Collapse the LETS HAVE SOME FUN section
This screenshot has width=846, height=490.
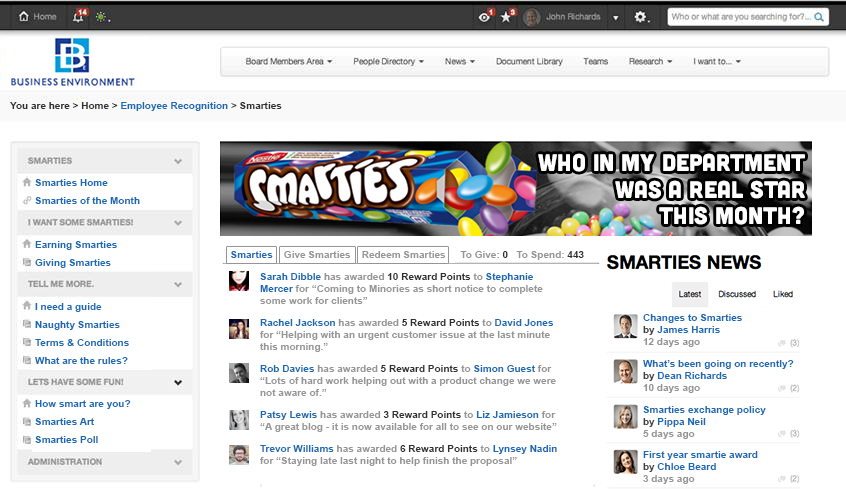point(178,382)
